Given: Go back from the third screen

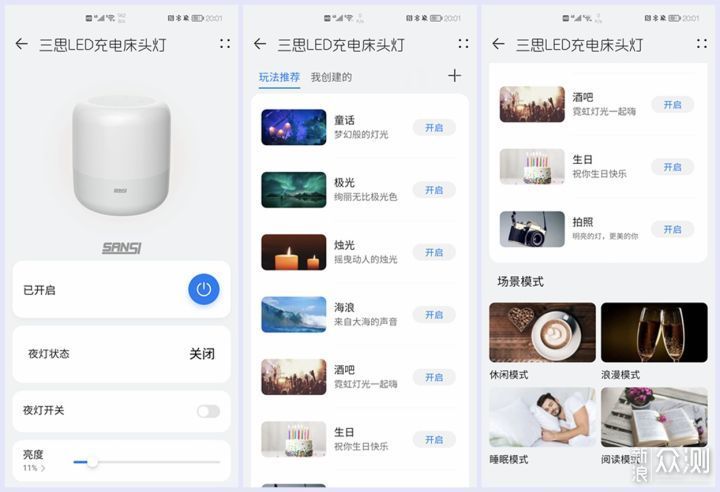Looking at the screenshot, I should click(x=498, y=44).
